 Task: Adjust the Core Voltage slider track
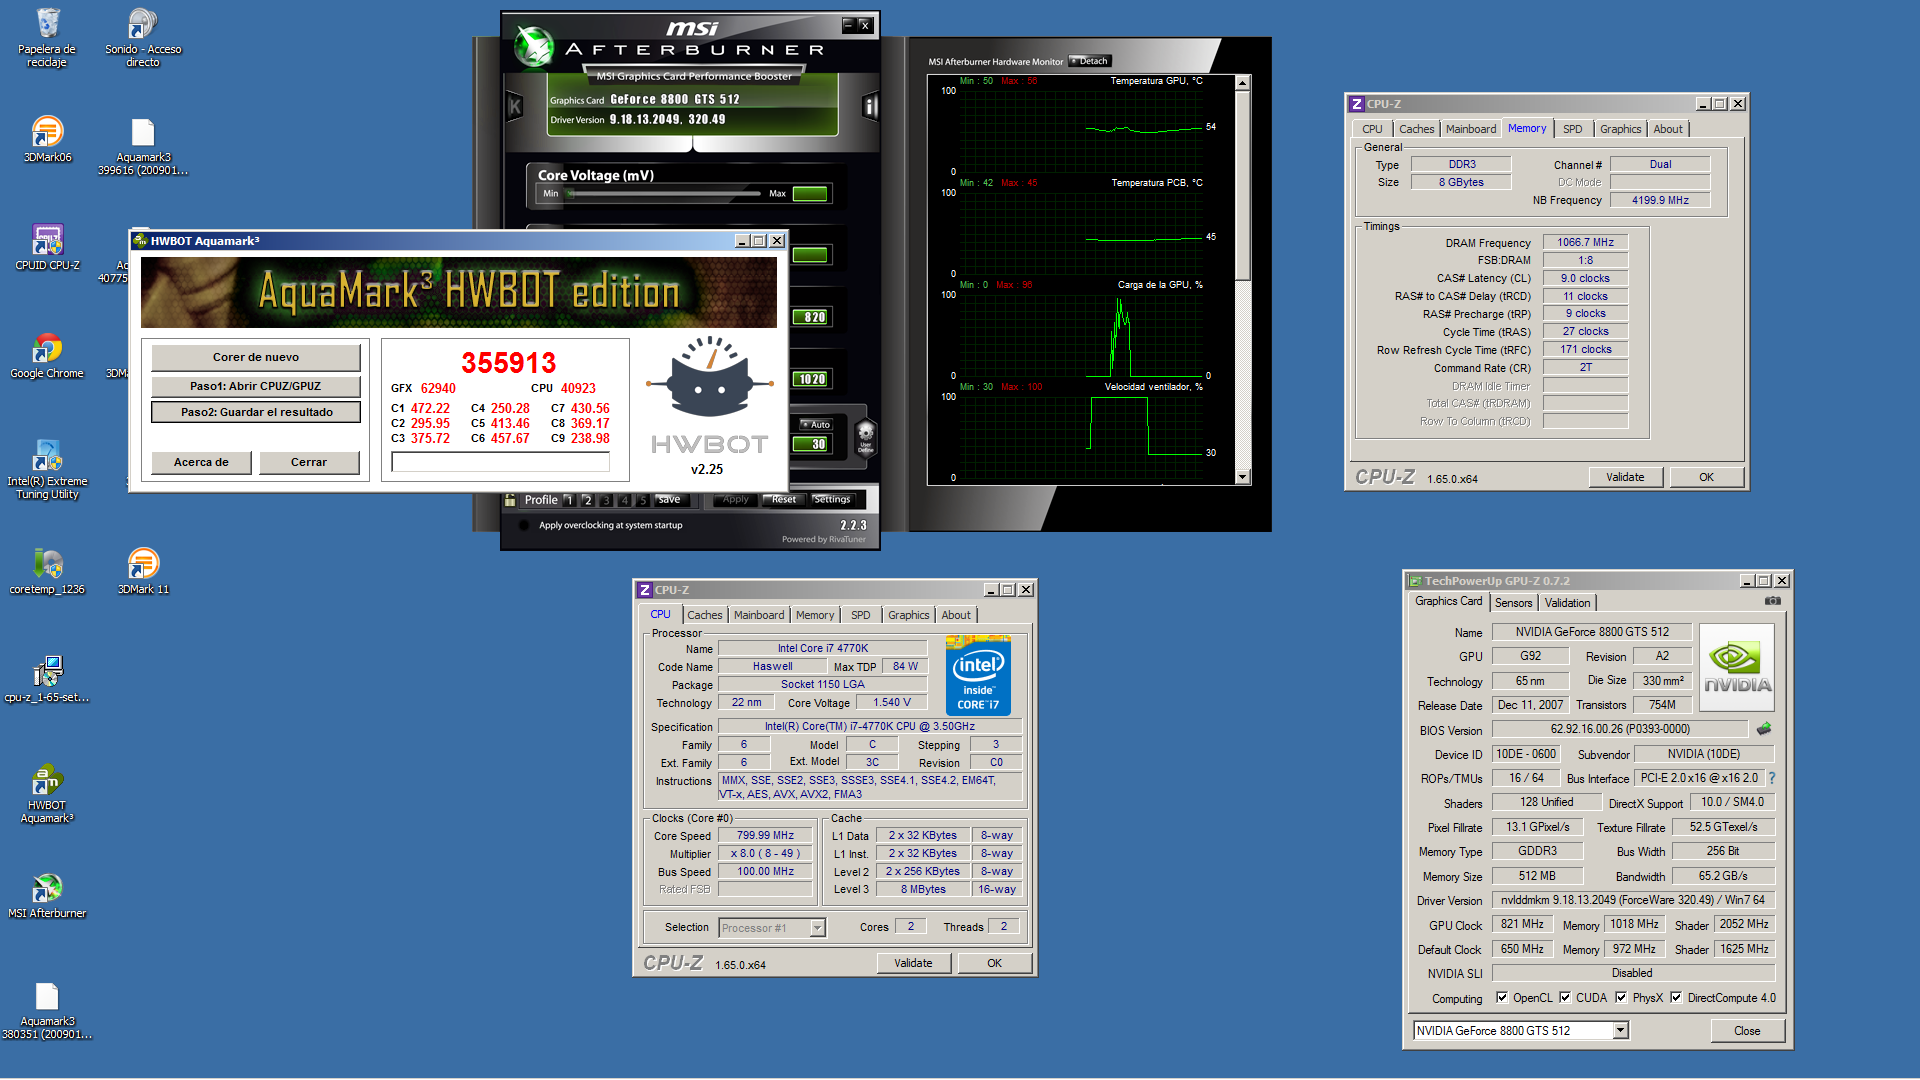pos(664,194)
